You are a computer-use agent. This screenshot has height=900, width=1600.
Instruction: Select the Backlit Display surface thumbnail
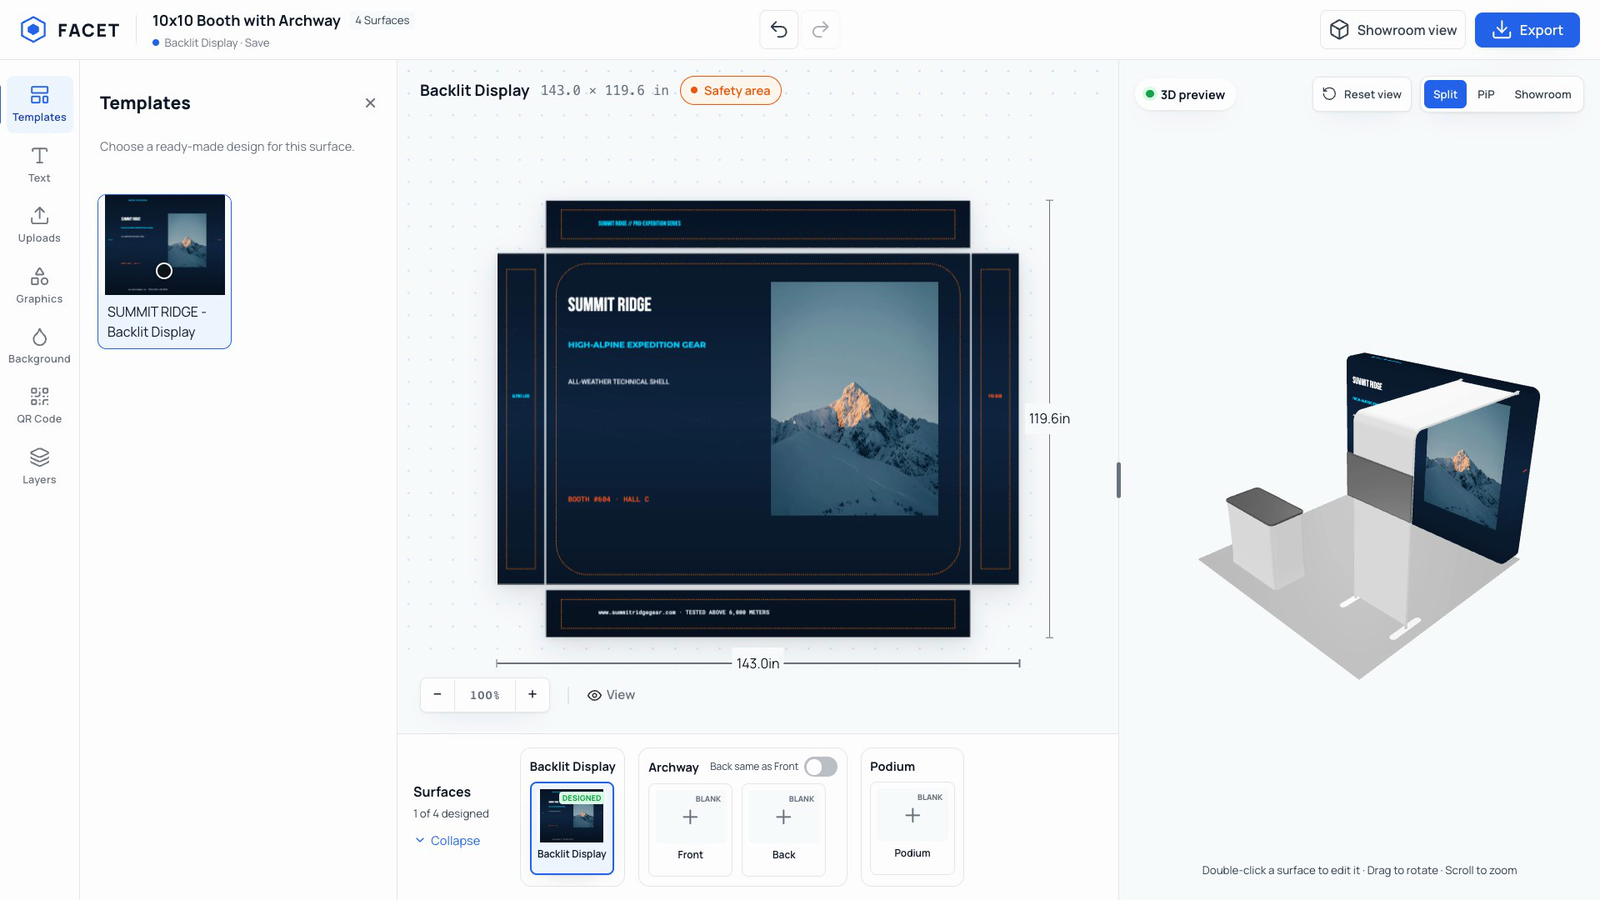pos(572,828)
